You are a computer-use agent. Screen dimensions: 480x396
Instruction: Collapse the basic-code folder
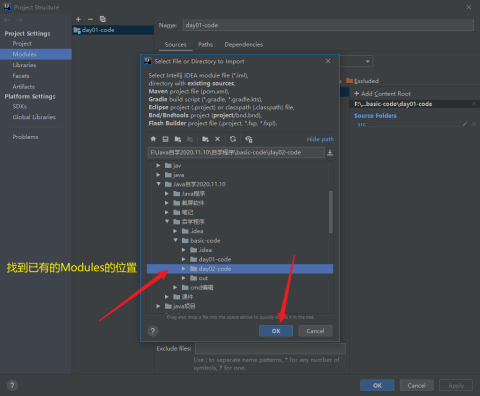(x=175, y=240)
